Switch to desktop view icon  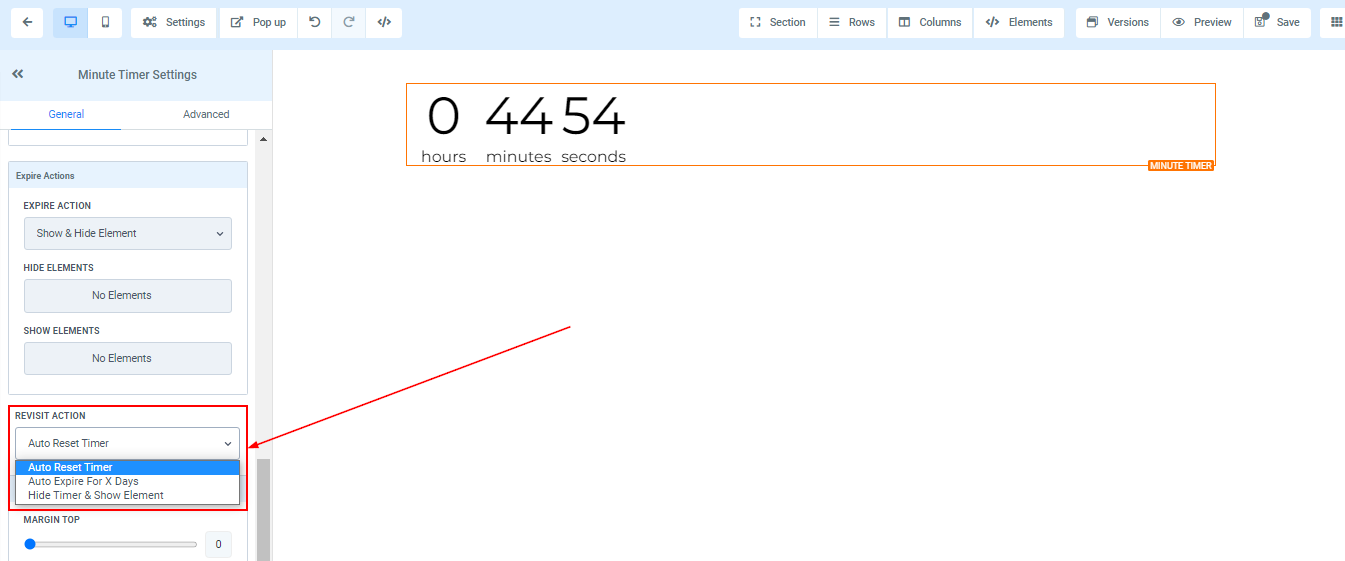coord(70,22)
